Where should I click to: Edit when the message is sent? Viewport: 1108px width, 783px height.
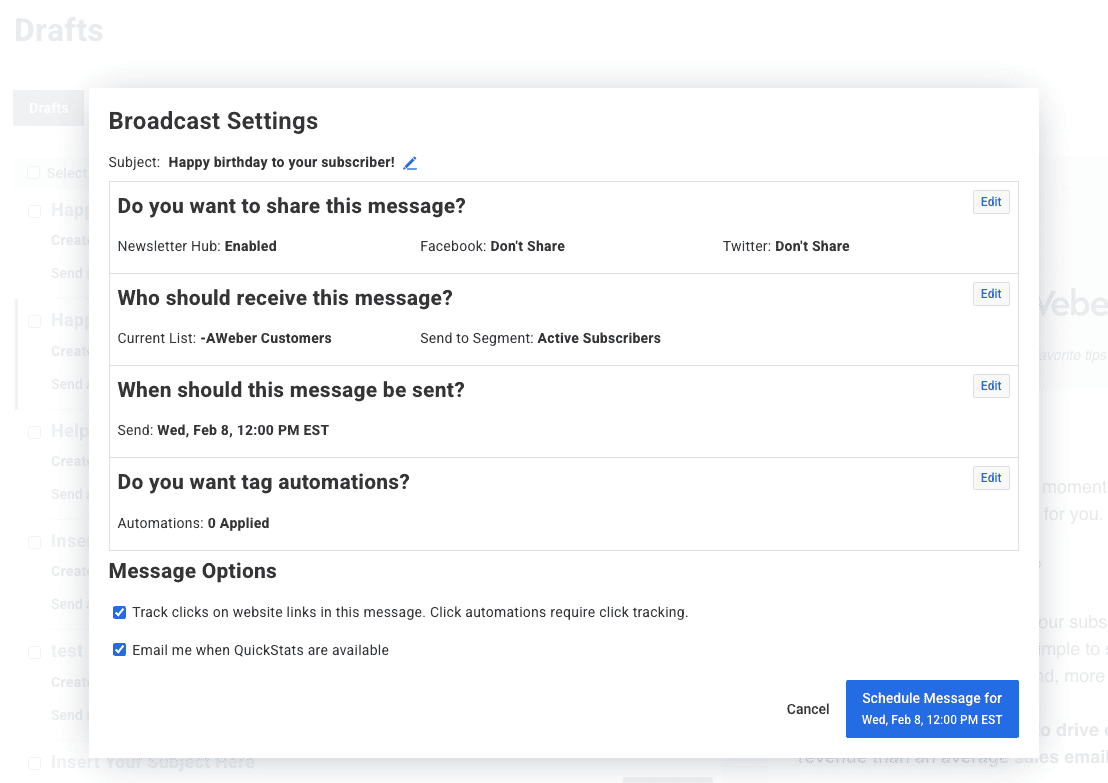(x=990, y=386)
